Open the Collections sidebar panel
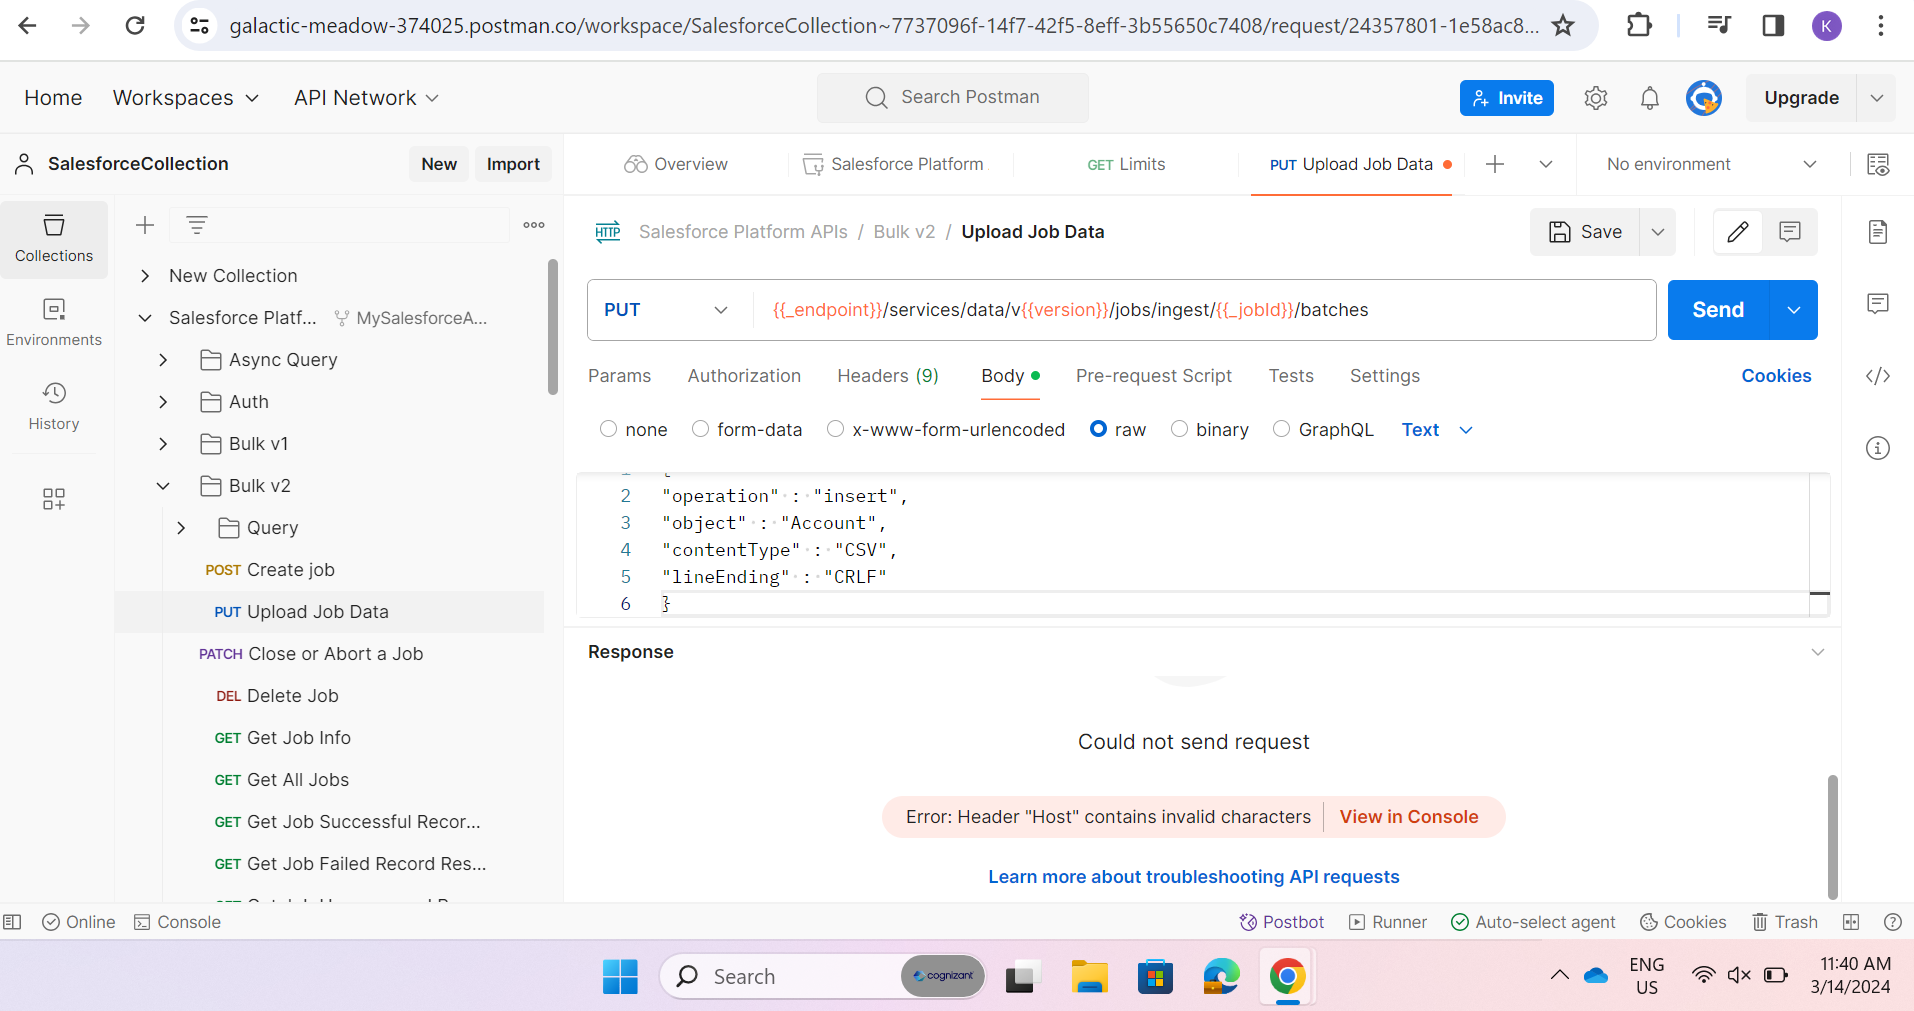This screenshot has width=1914, height=1011. coord(54,239)
